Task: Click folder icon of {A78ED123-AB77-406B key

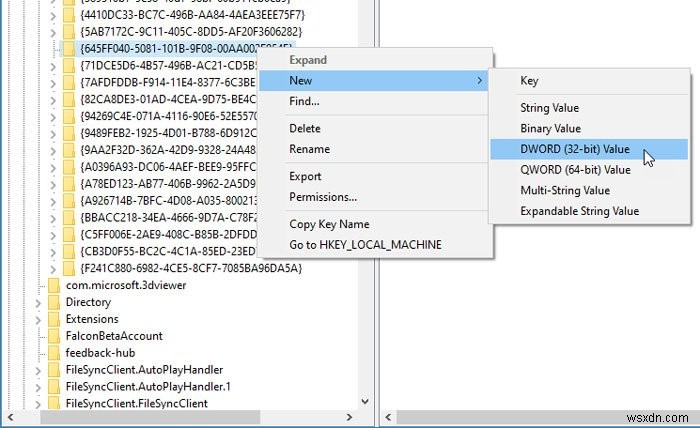Action: (69, 184)
